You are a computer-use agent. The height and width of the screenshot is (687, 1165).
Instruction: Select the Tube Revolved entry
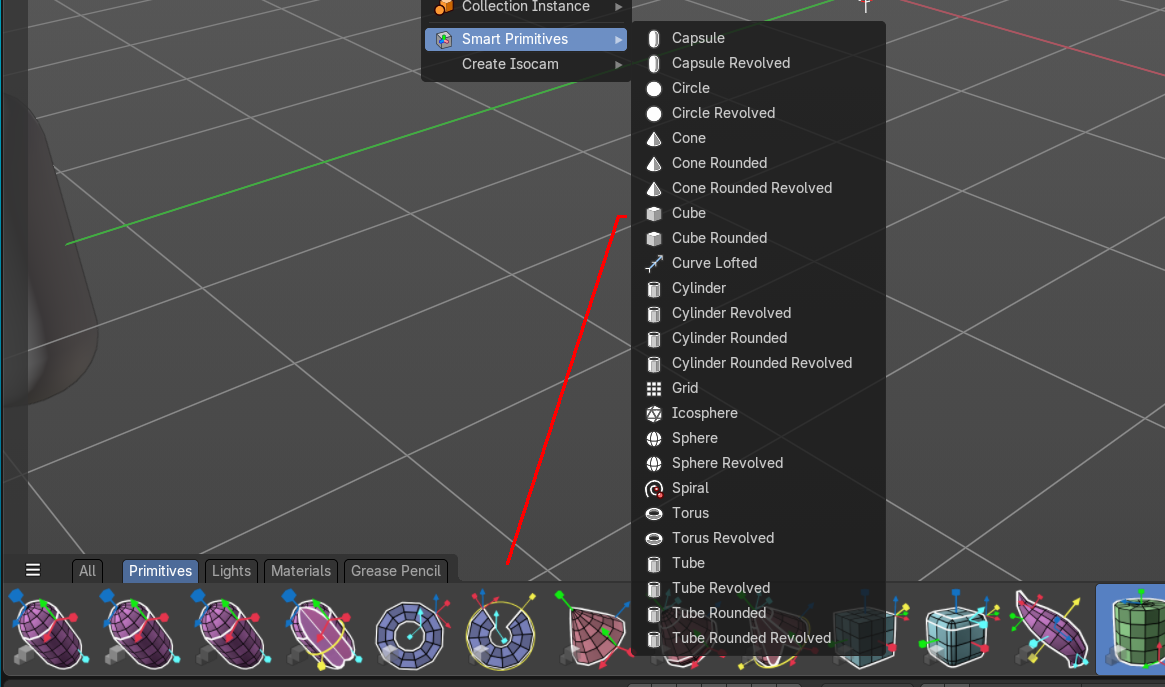pos(758,588)
